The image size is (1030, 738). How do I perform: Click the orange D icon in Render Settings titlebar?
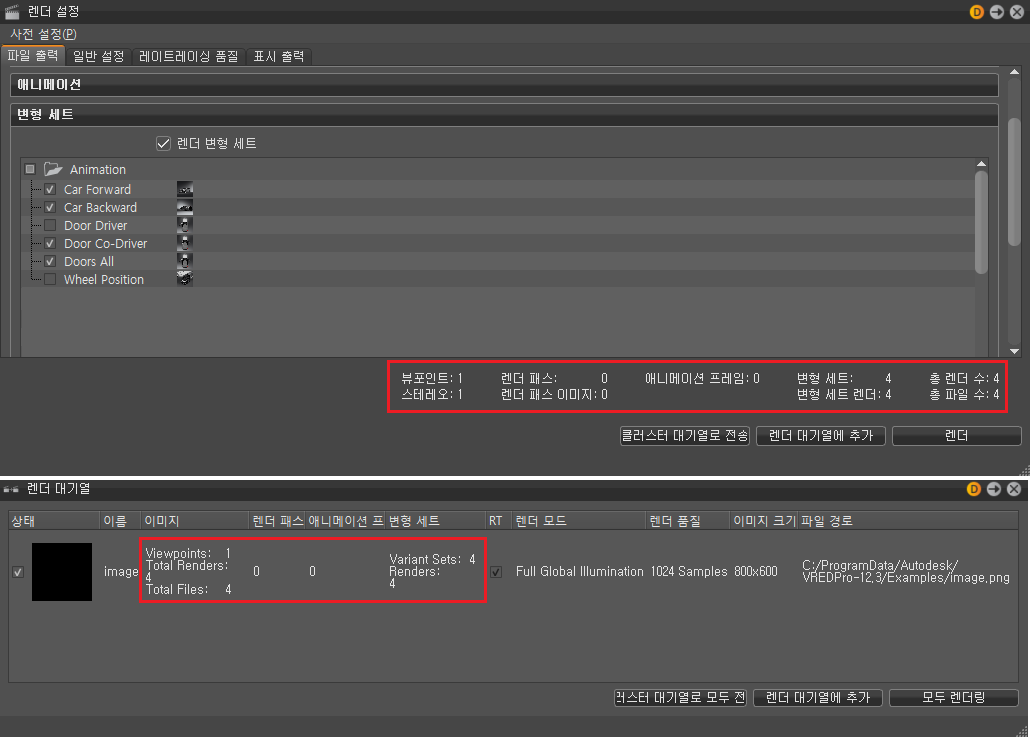tap(976, 12)
